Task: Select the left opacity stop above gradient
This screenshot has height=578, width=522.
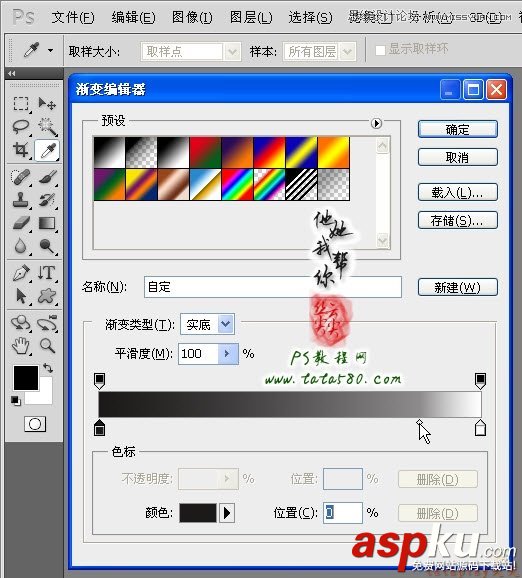Action: [100, 381]
